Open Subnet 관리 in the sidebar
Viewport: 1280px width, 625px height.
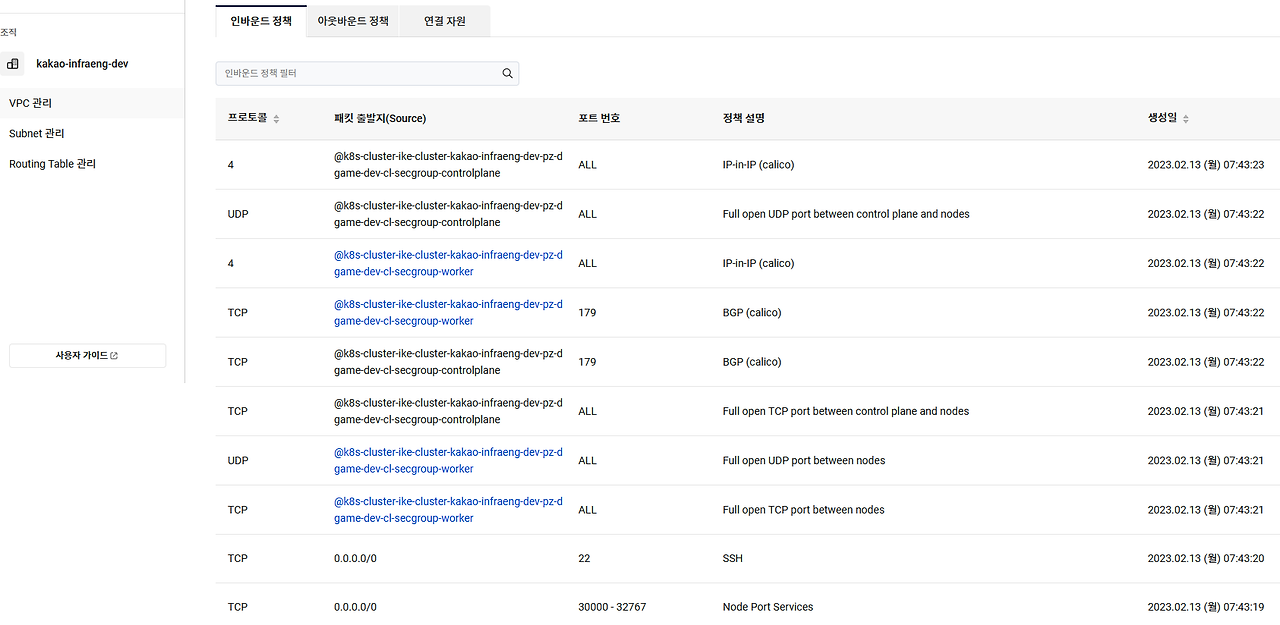coord(92,133)
